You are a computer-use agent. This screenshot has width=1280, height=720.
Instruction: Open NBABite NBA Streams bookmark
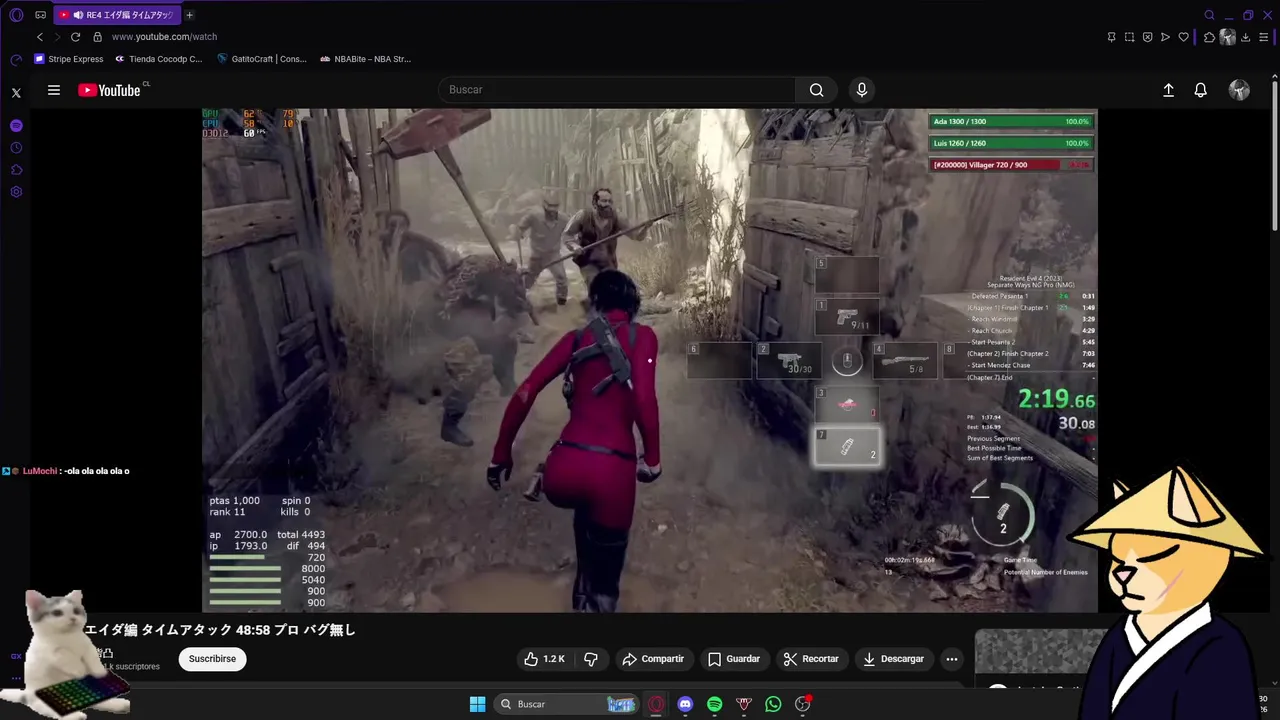(365, 59)
